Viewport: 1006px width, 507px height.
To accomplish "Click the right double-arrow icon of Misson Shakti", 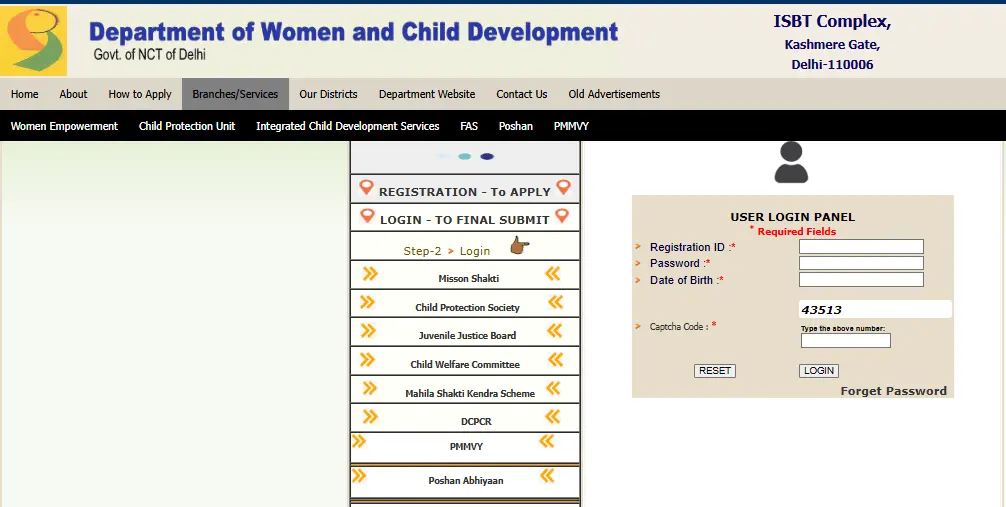I will (x=553, y=274).
